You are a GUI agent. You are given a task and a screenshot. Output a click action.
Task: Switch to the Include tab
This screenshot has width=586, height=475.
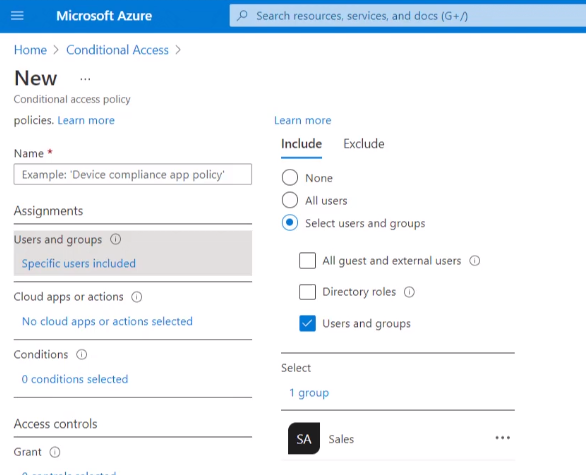(x=301, y=144)
